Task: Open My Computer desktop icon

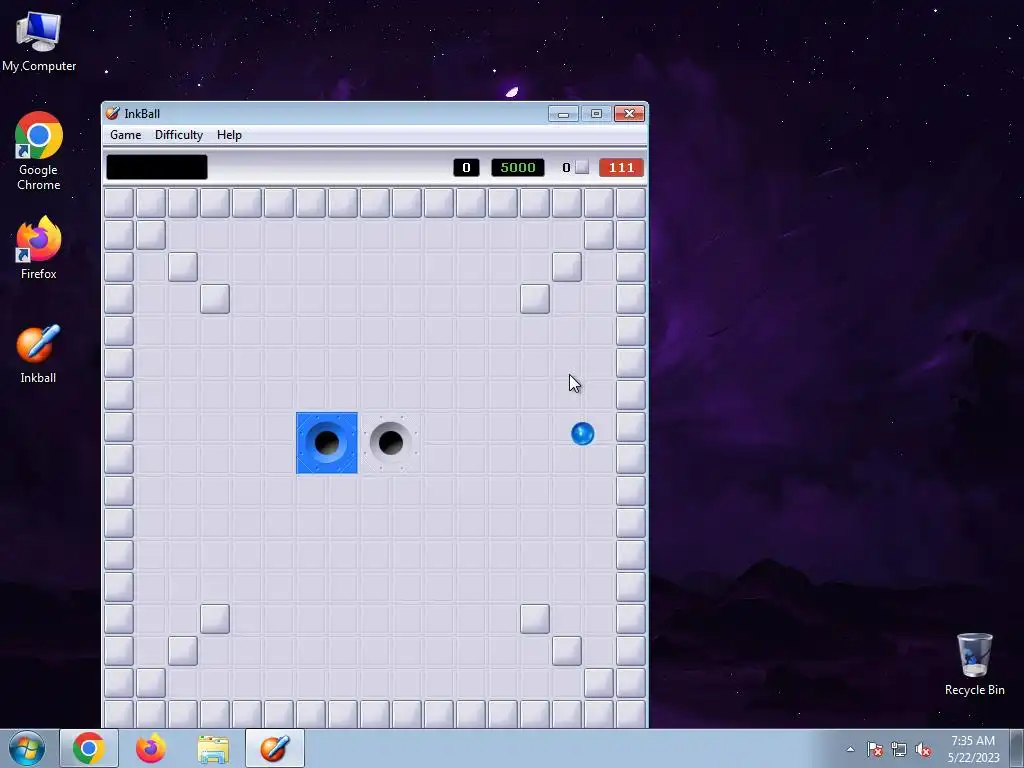Action: click(39, 40)
